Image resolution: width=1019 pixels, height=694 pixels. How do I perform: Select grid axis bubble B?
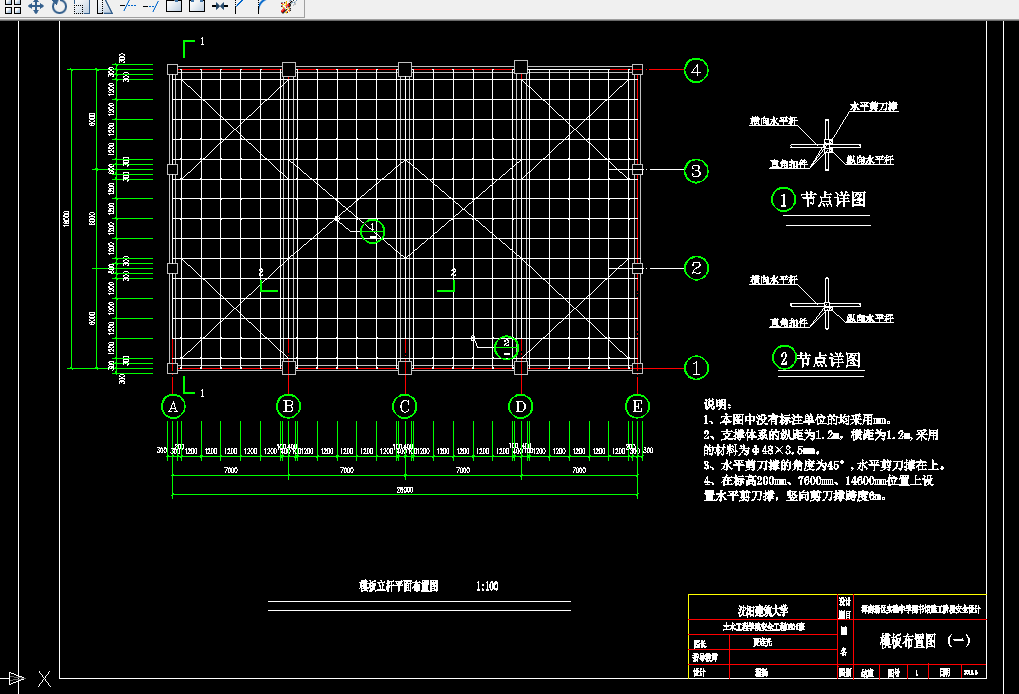289,407
